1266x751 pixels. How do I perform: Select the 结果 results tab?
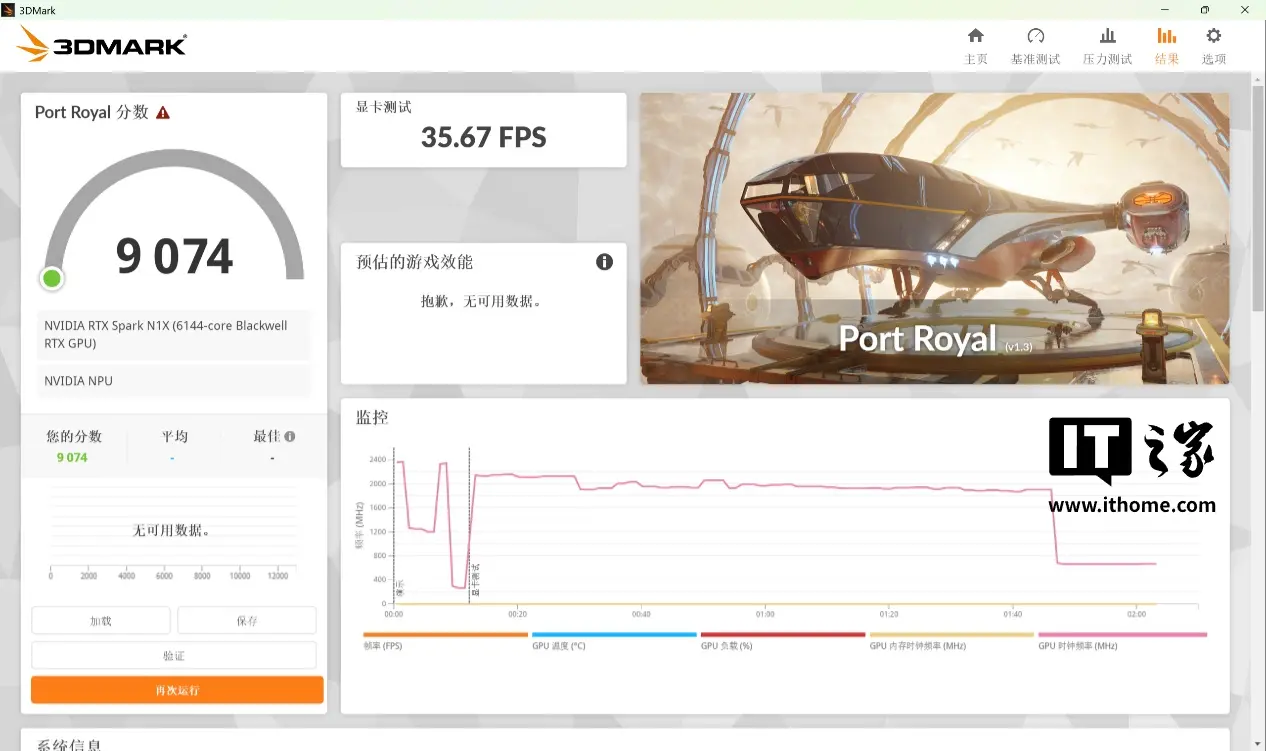[1167, 46]
